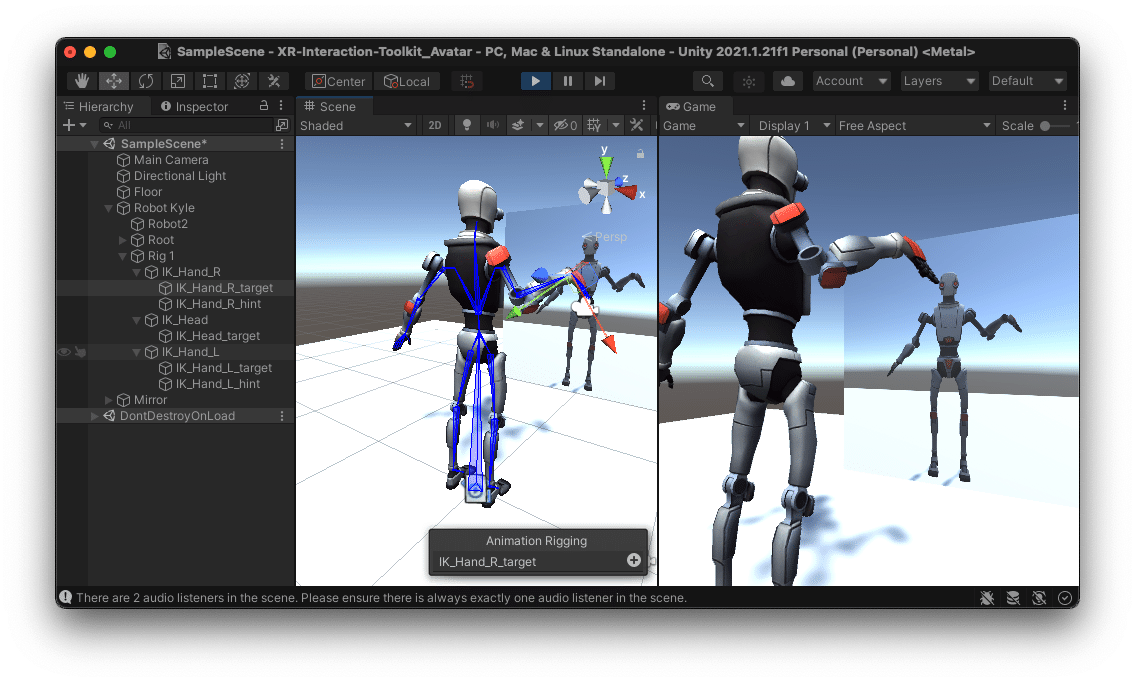Screen dimensions: 1135x682
Task: Open the Unity search magnifier
Action: pos(708,81)
